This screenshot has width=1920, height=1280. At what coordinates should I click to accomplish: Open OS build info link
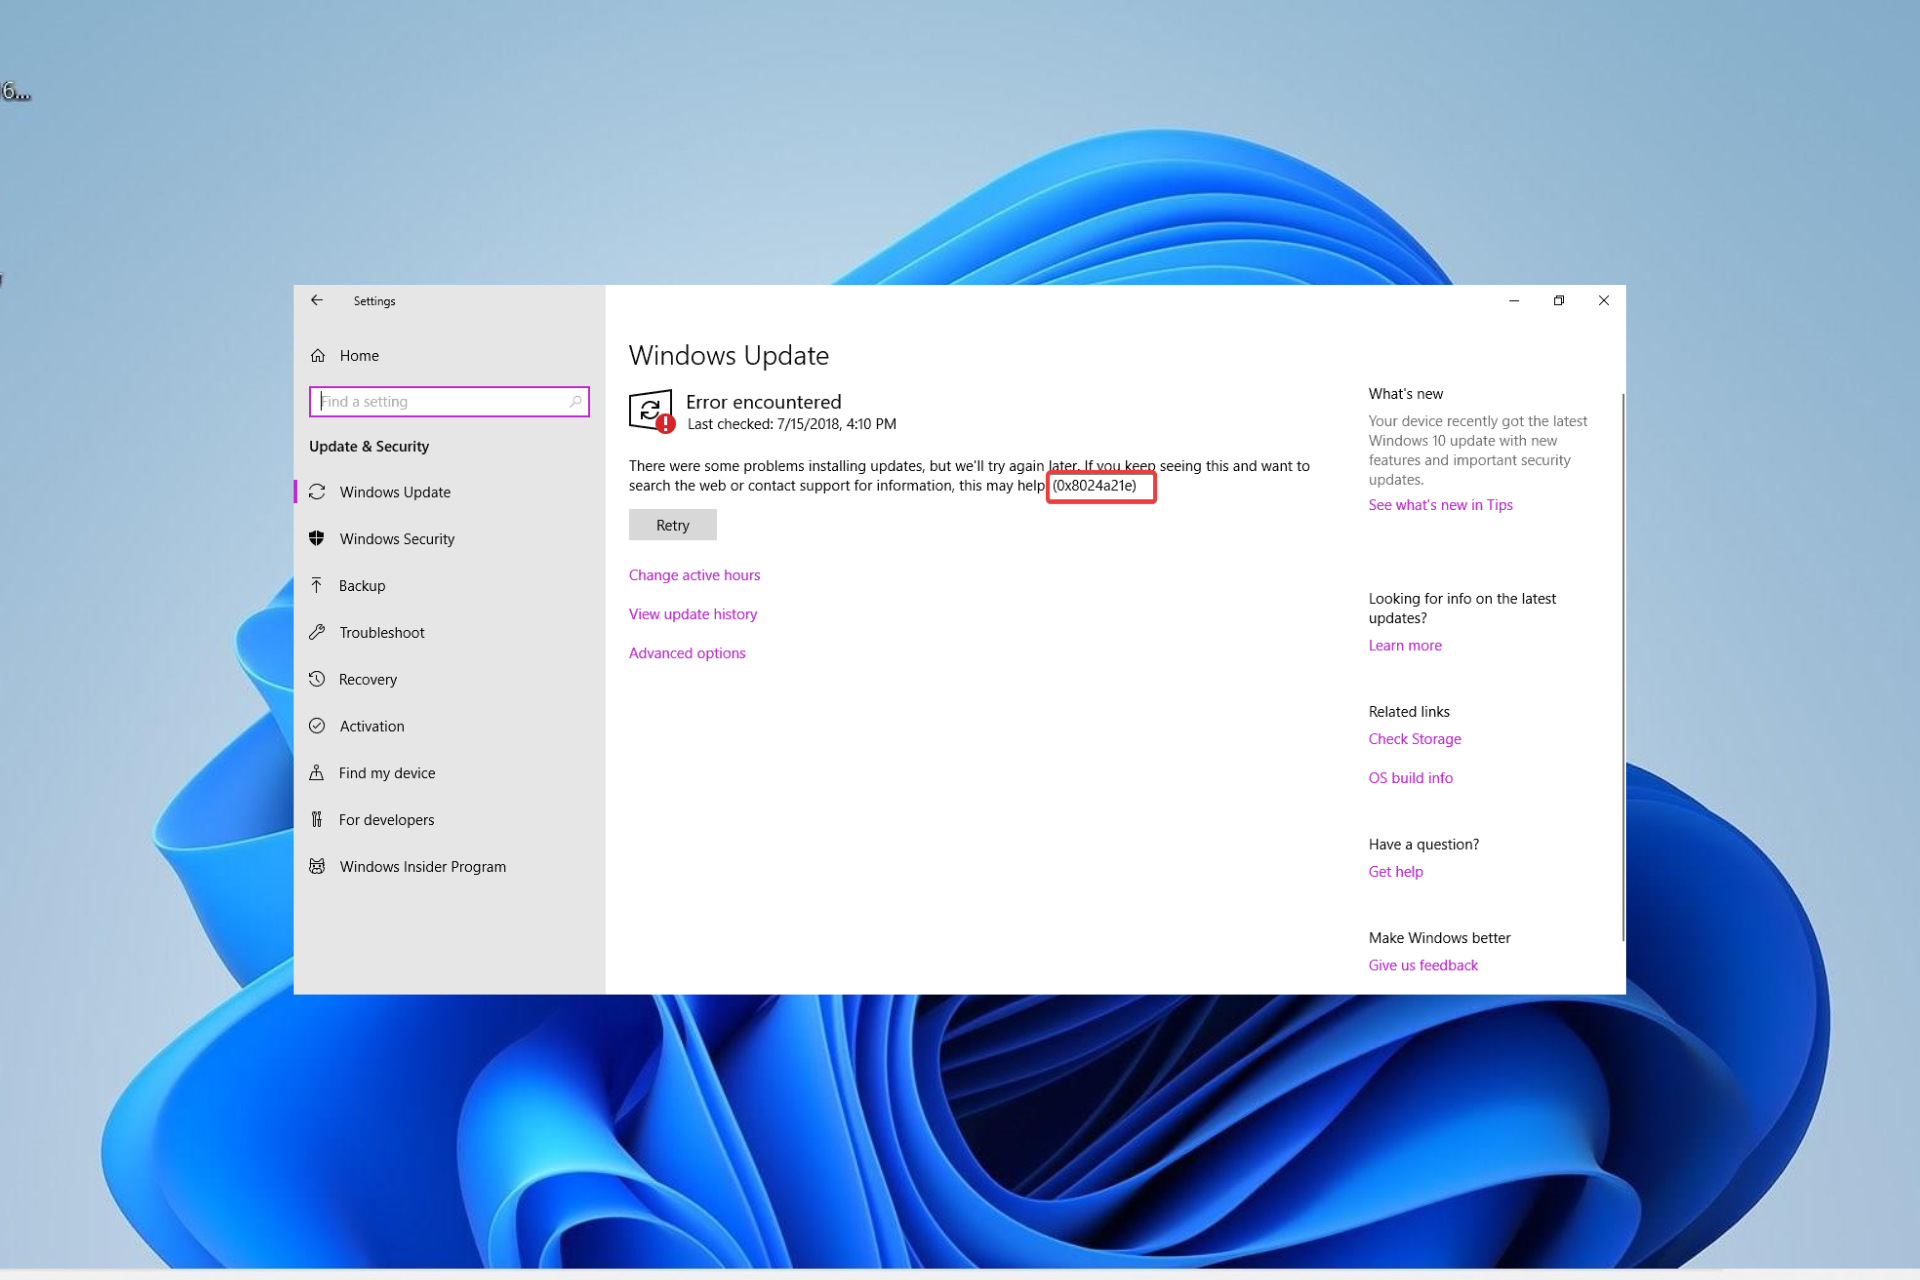pyautogui.click(x=1410, y=778)
